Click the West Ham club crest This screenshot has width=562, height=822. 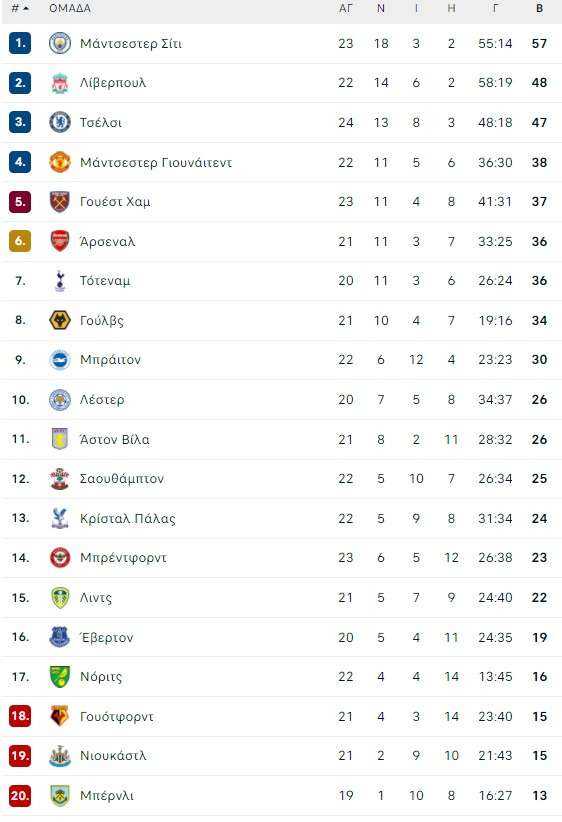point(60,201)
